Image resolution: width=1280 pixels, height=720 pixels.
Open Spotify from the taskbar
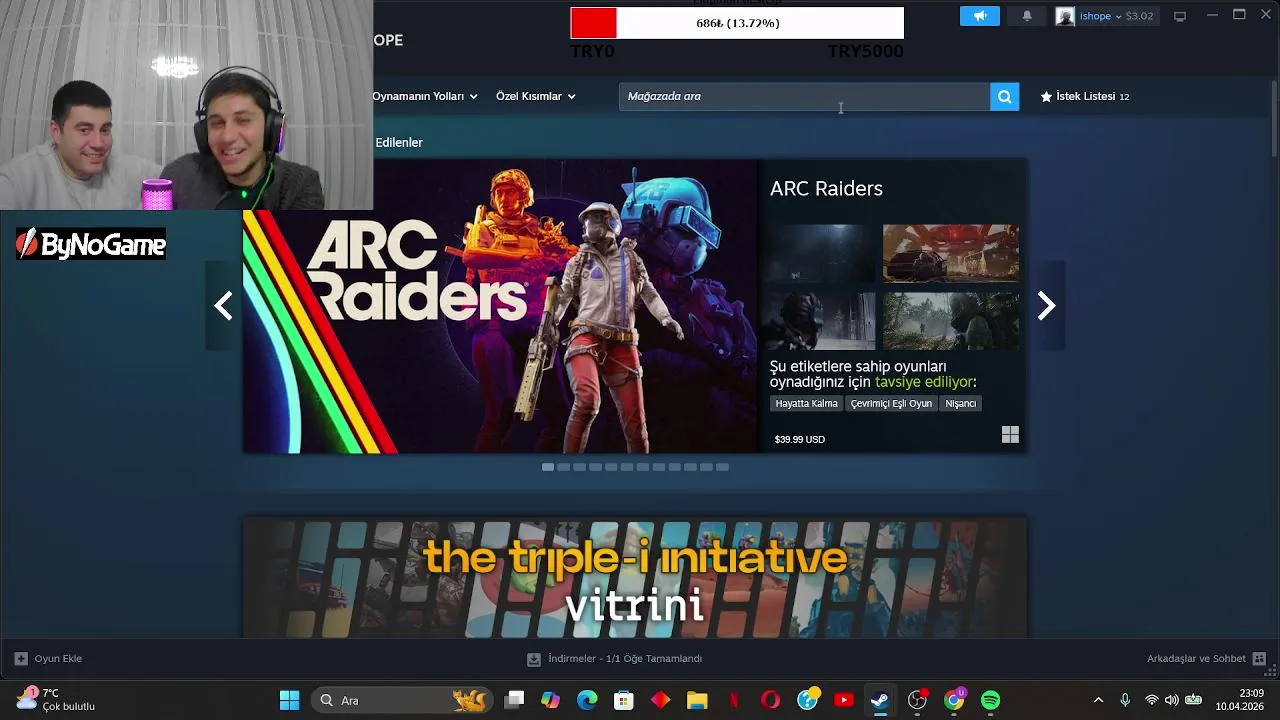tap(990, 700)
